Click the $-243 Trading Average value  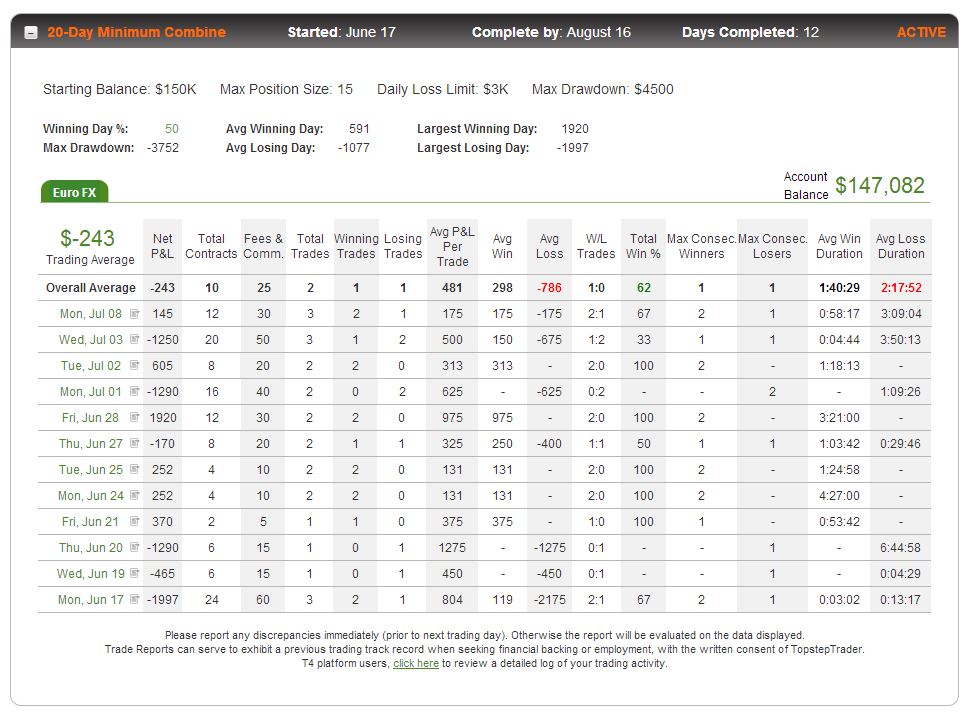87,238
